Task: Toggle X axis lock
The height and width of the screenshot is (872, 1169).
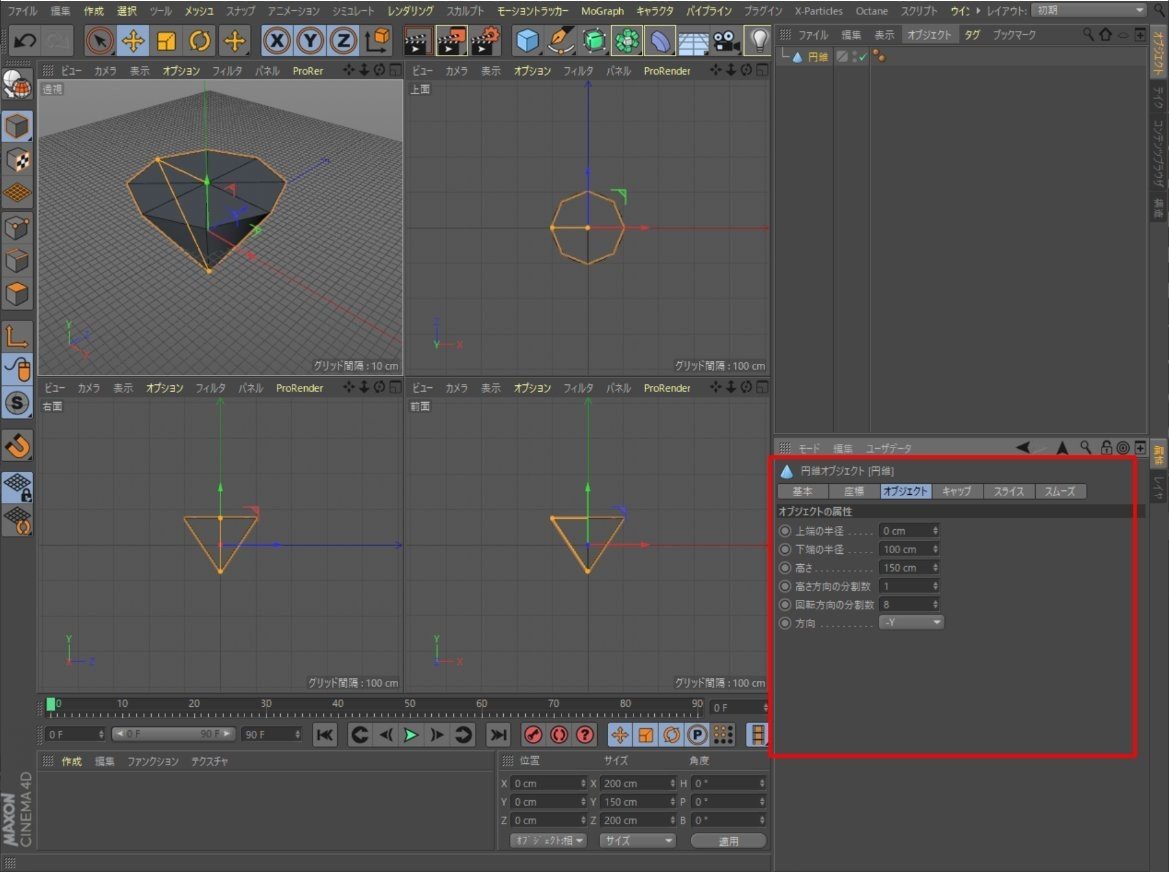Action: (x=277, y=40)
